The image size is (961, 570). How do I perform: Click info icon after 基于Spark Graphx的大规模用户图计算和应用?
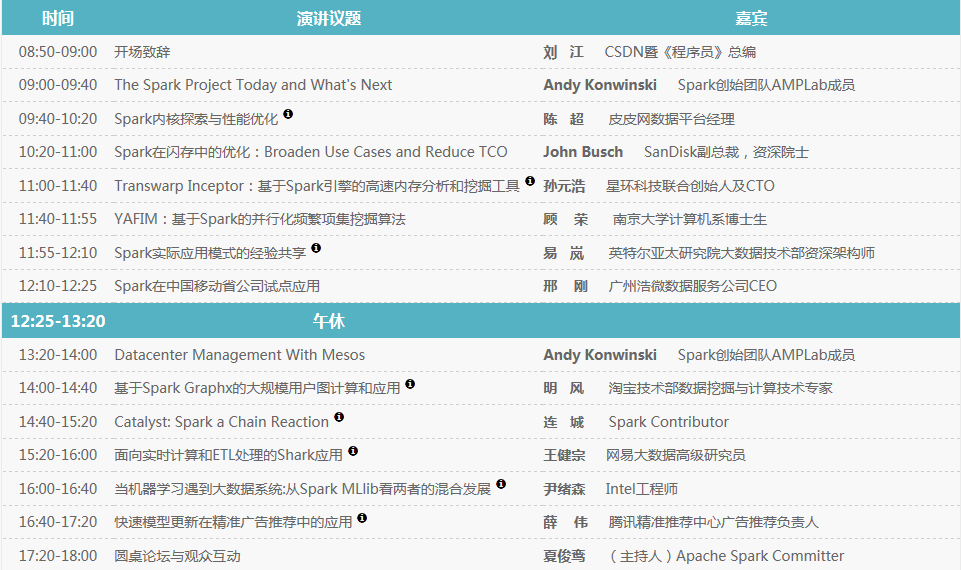411,384
